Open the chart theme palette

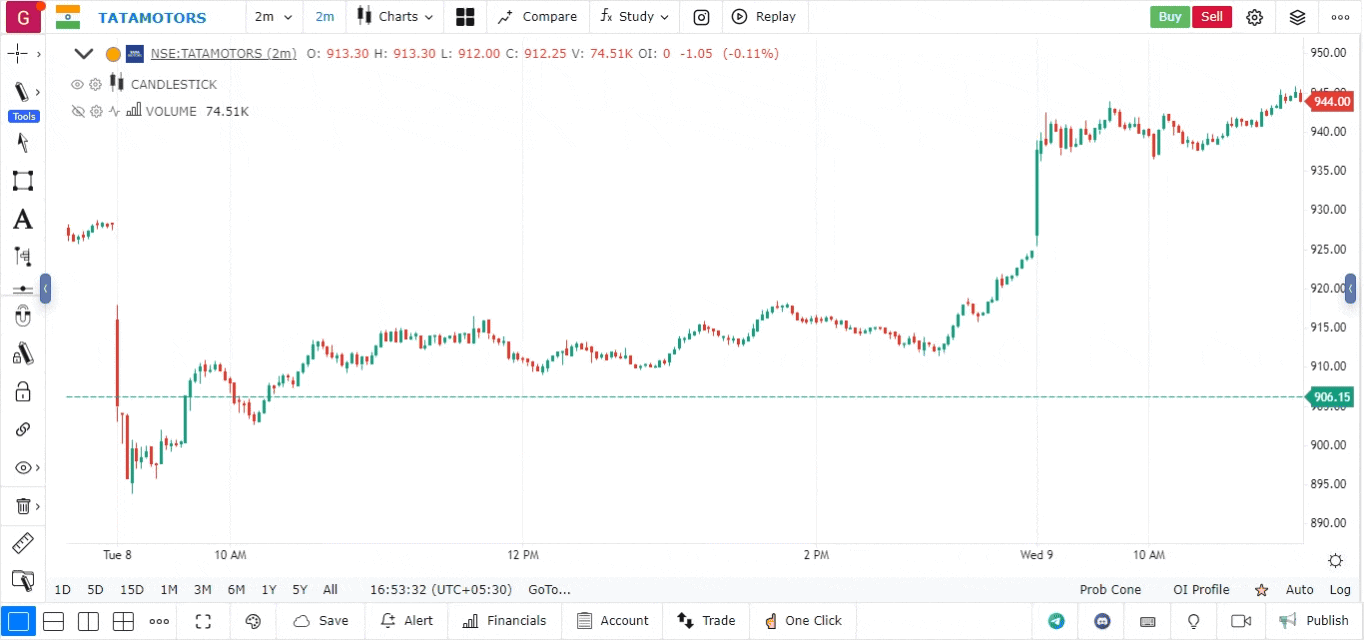[x=253, y=621]
